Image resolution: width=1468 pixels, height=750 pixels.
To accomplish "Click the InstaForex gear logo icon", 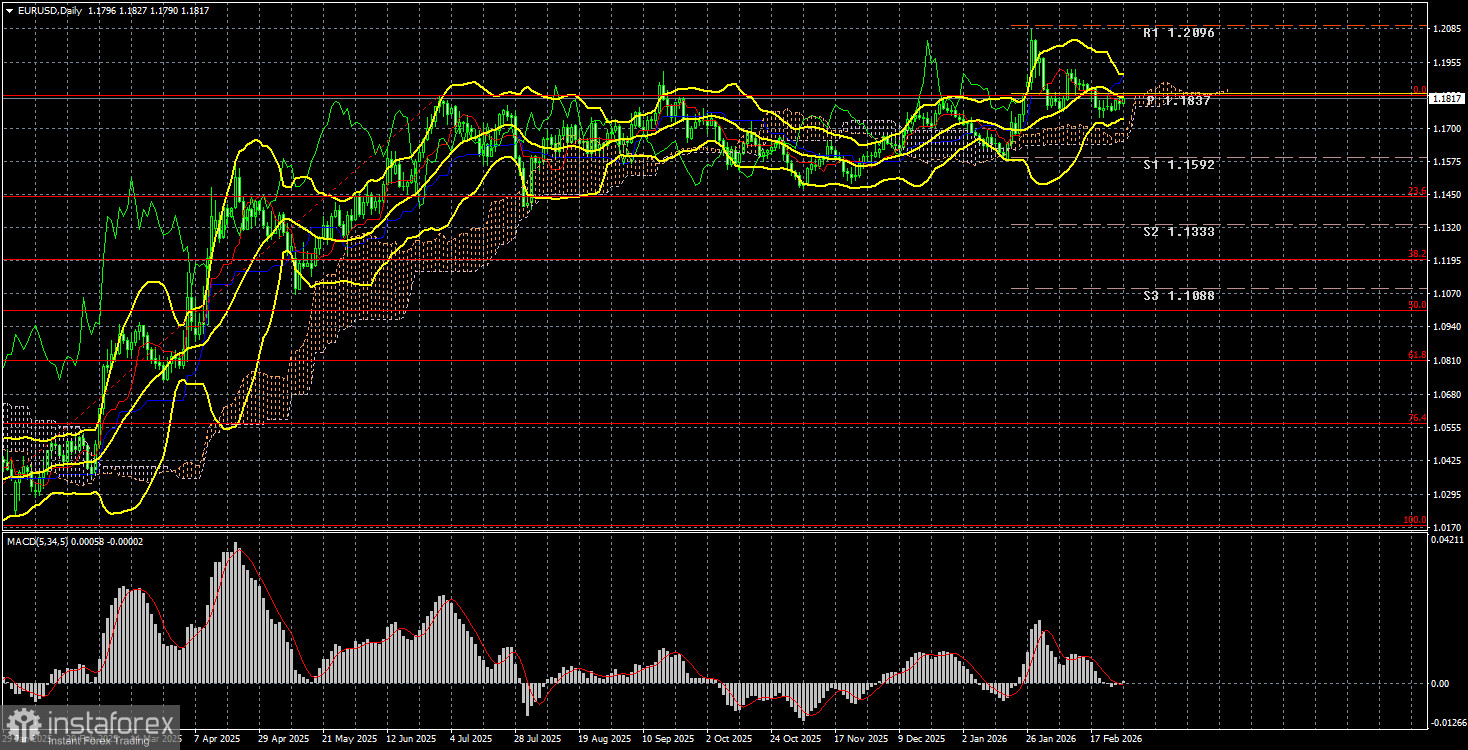I will (x=22, y=719).
